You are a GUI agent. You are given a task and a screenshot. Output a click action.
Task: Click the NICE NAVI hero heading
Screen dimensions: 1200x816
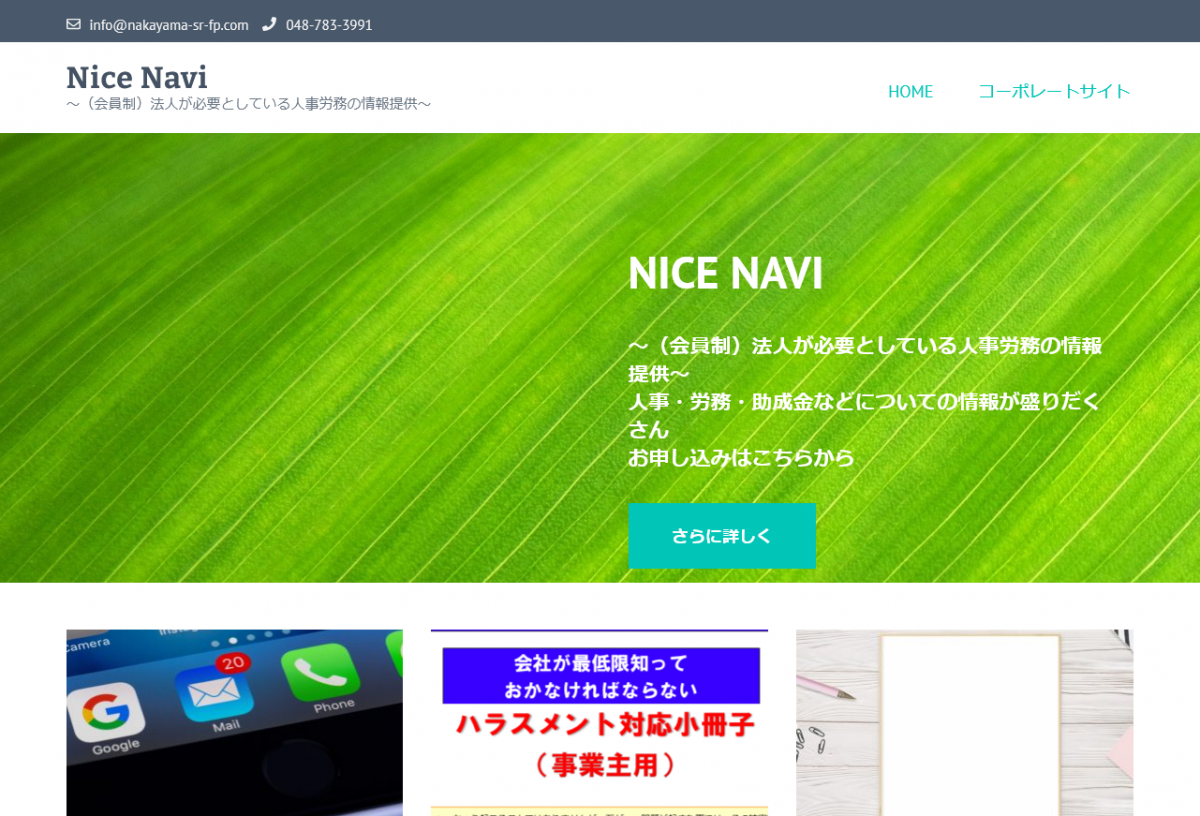point(725,274)
